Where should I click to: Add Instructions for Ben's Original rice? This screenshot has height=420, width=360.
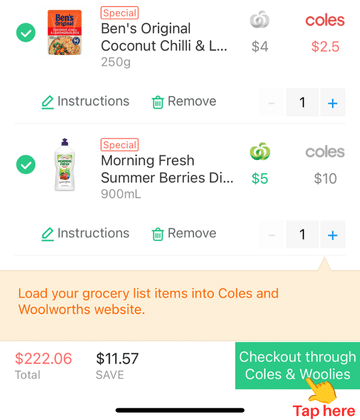click(85, 101)
